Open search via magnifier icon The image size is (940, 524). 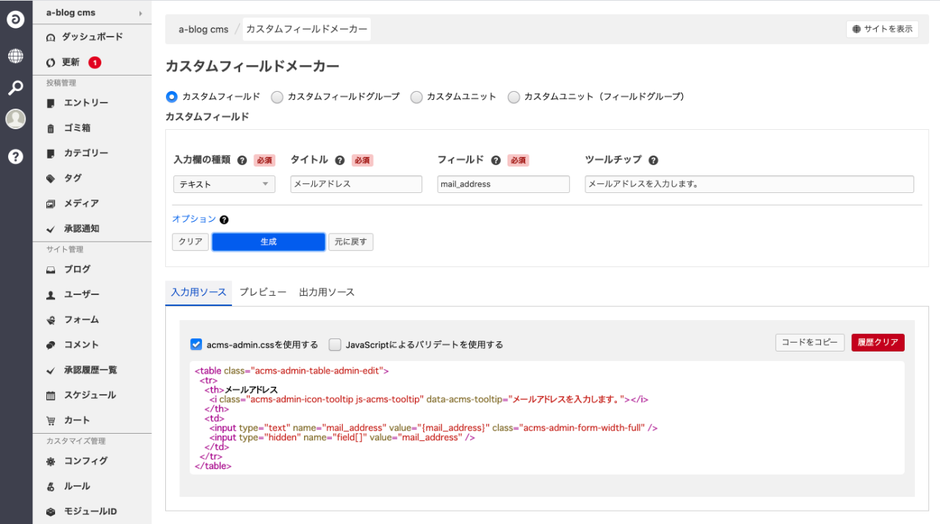[15, 88]
